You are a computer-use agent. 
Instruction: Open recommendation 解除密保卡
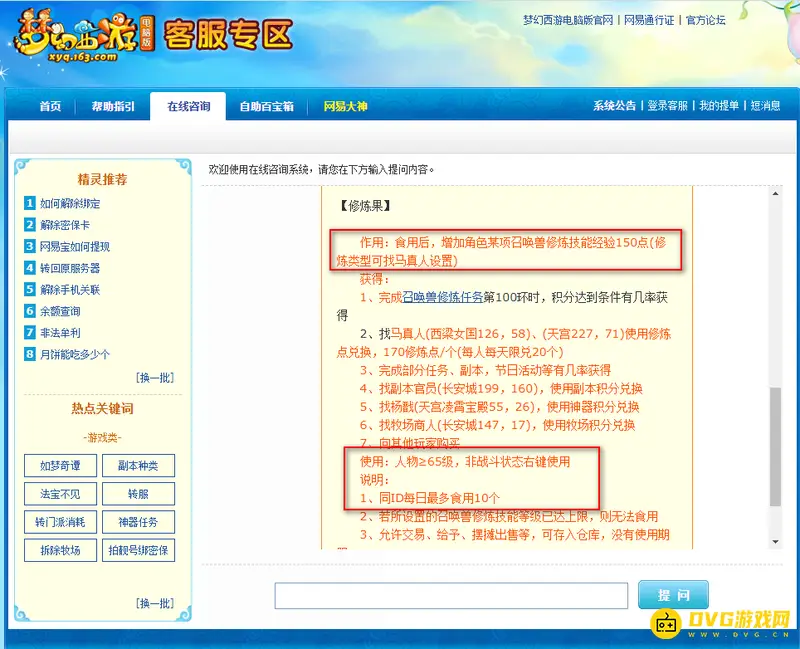tap(65, 225)
